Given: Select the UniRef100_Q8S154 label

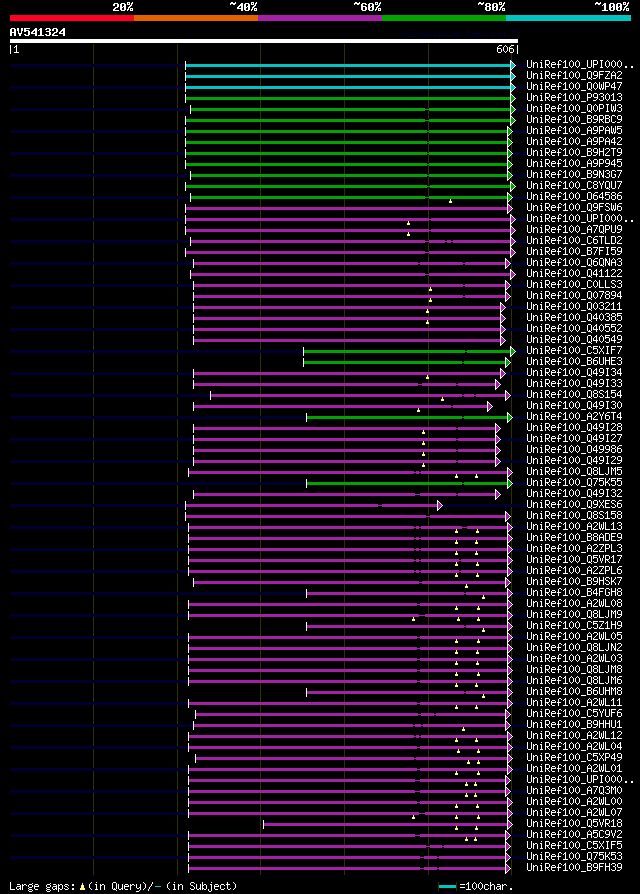Looking at the screenshot, I should click(574, 394).
